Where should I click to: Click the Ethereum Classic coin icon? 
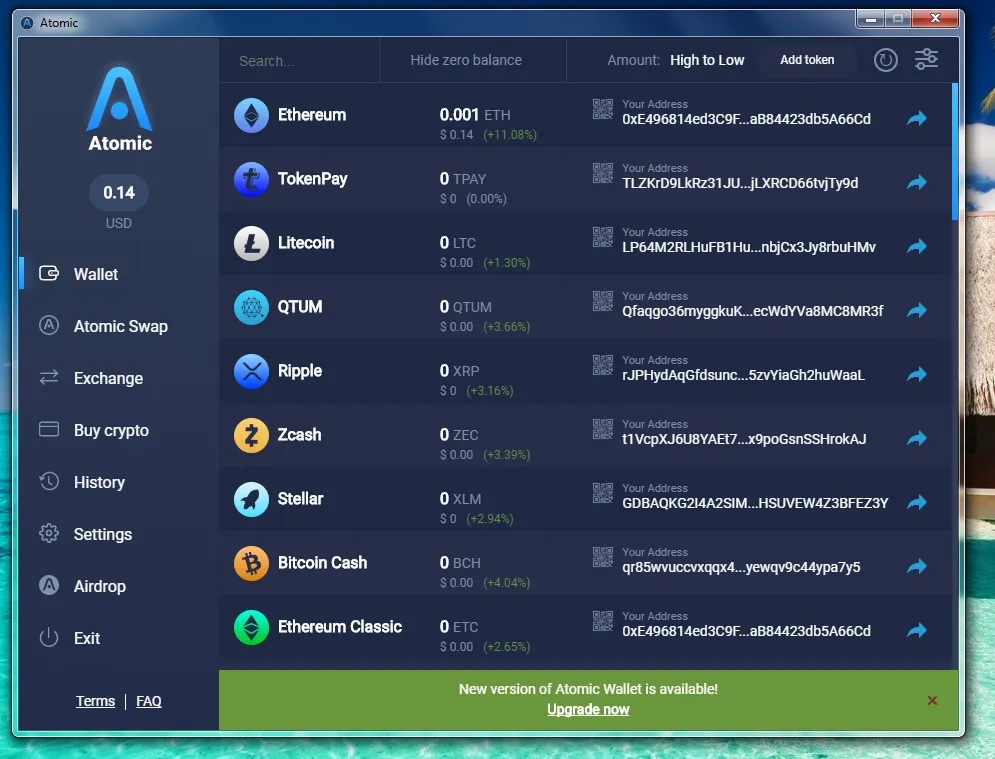tap(251, 628)
